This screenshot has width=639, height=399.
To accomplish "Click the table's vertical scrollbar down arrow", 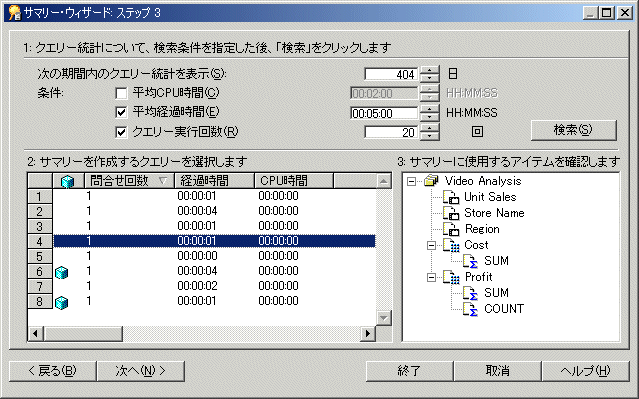I will [383, 317].
